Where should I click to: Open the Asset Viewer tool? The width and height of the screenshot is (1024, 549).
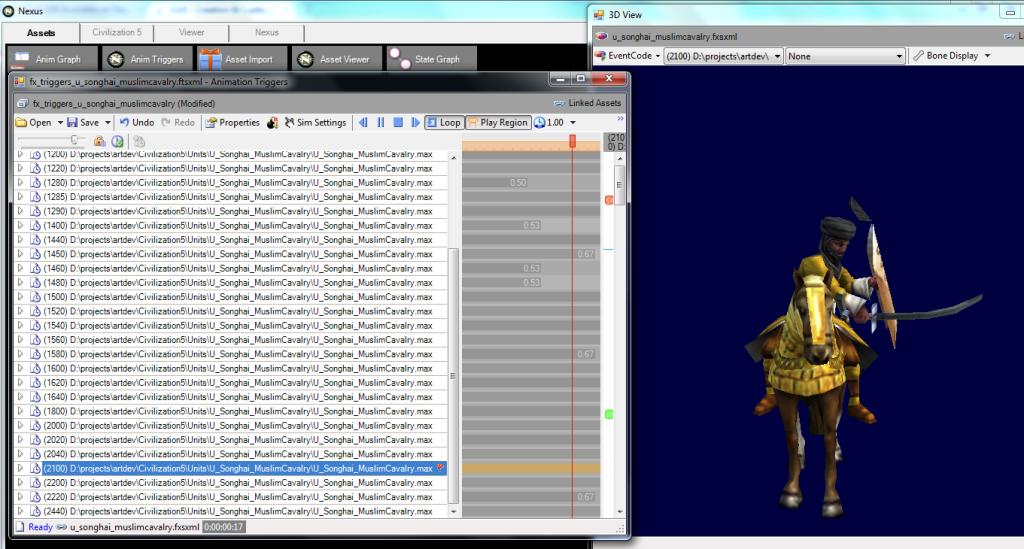[x=336, y=59]
